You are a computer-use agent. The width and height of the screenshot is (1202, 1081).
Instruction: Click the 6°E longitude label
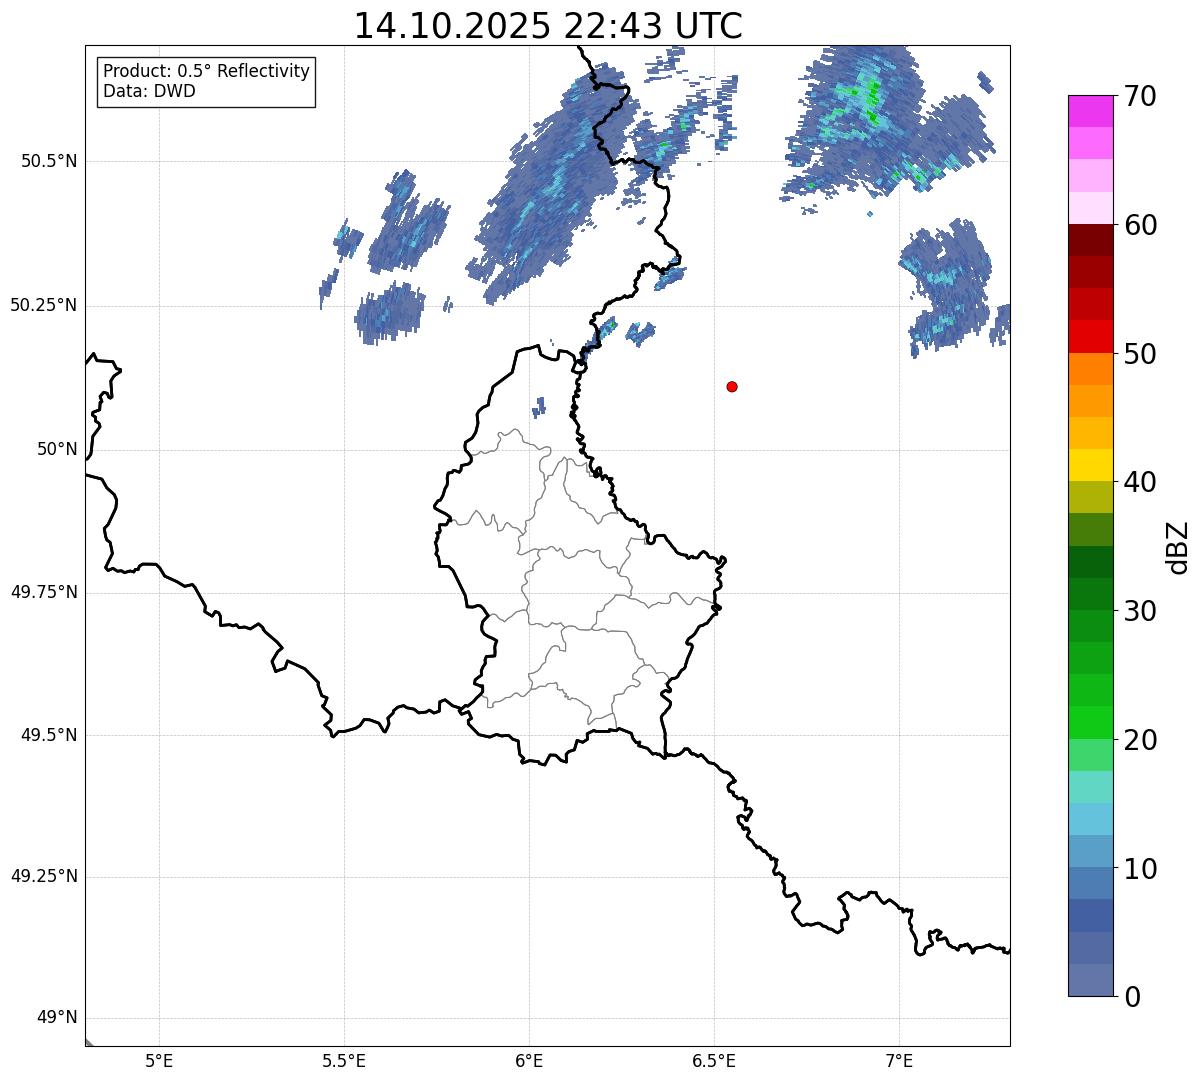529,1061
